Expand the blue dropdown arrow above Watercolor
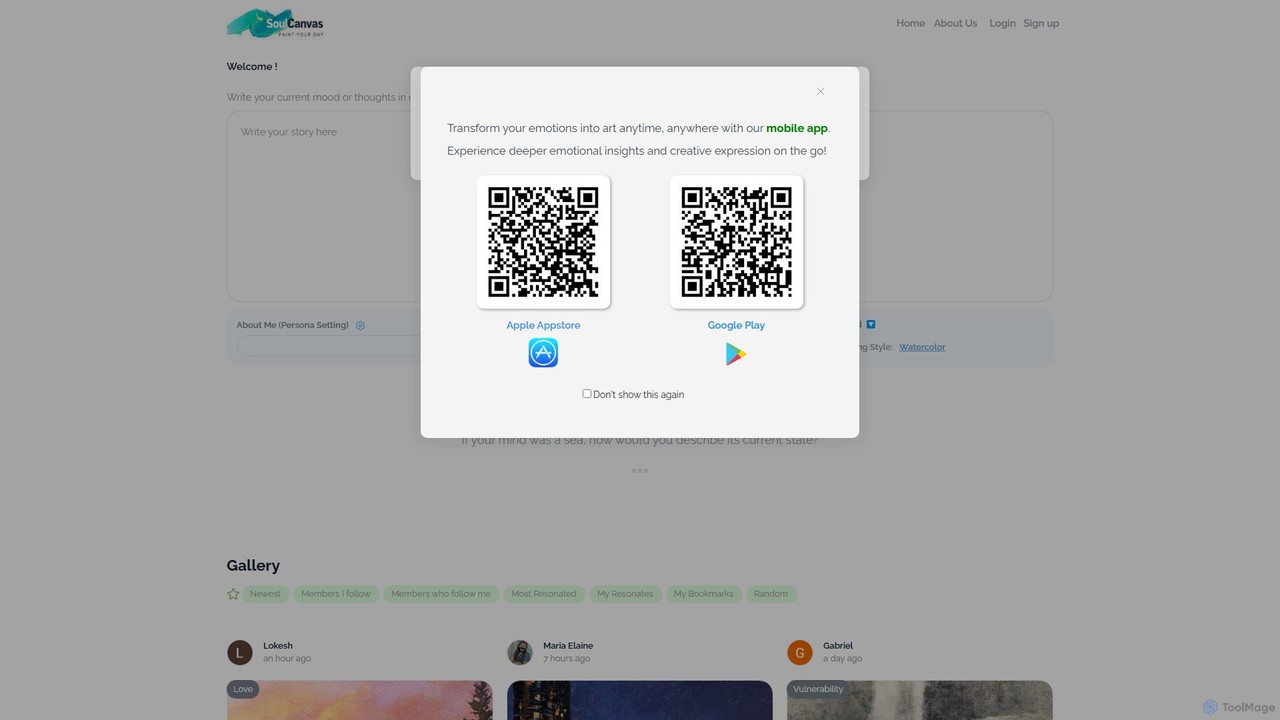This screenshot has height=720, width=1280. pyautogui.click(x=871, y=324)
